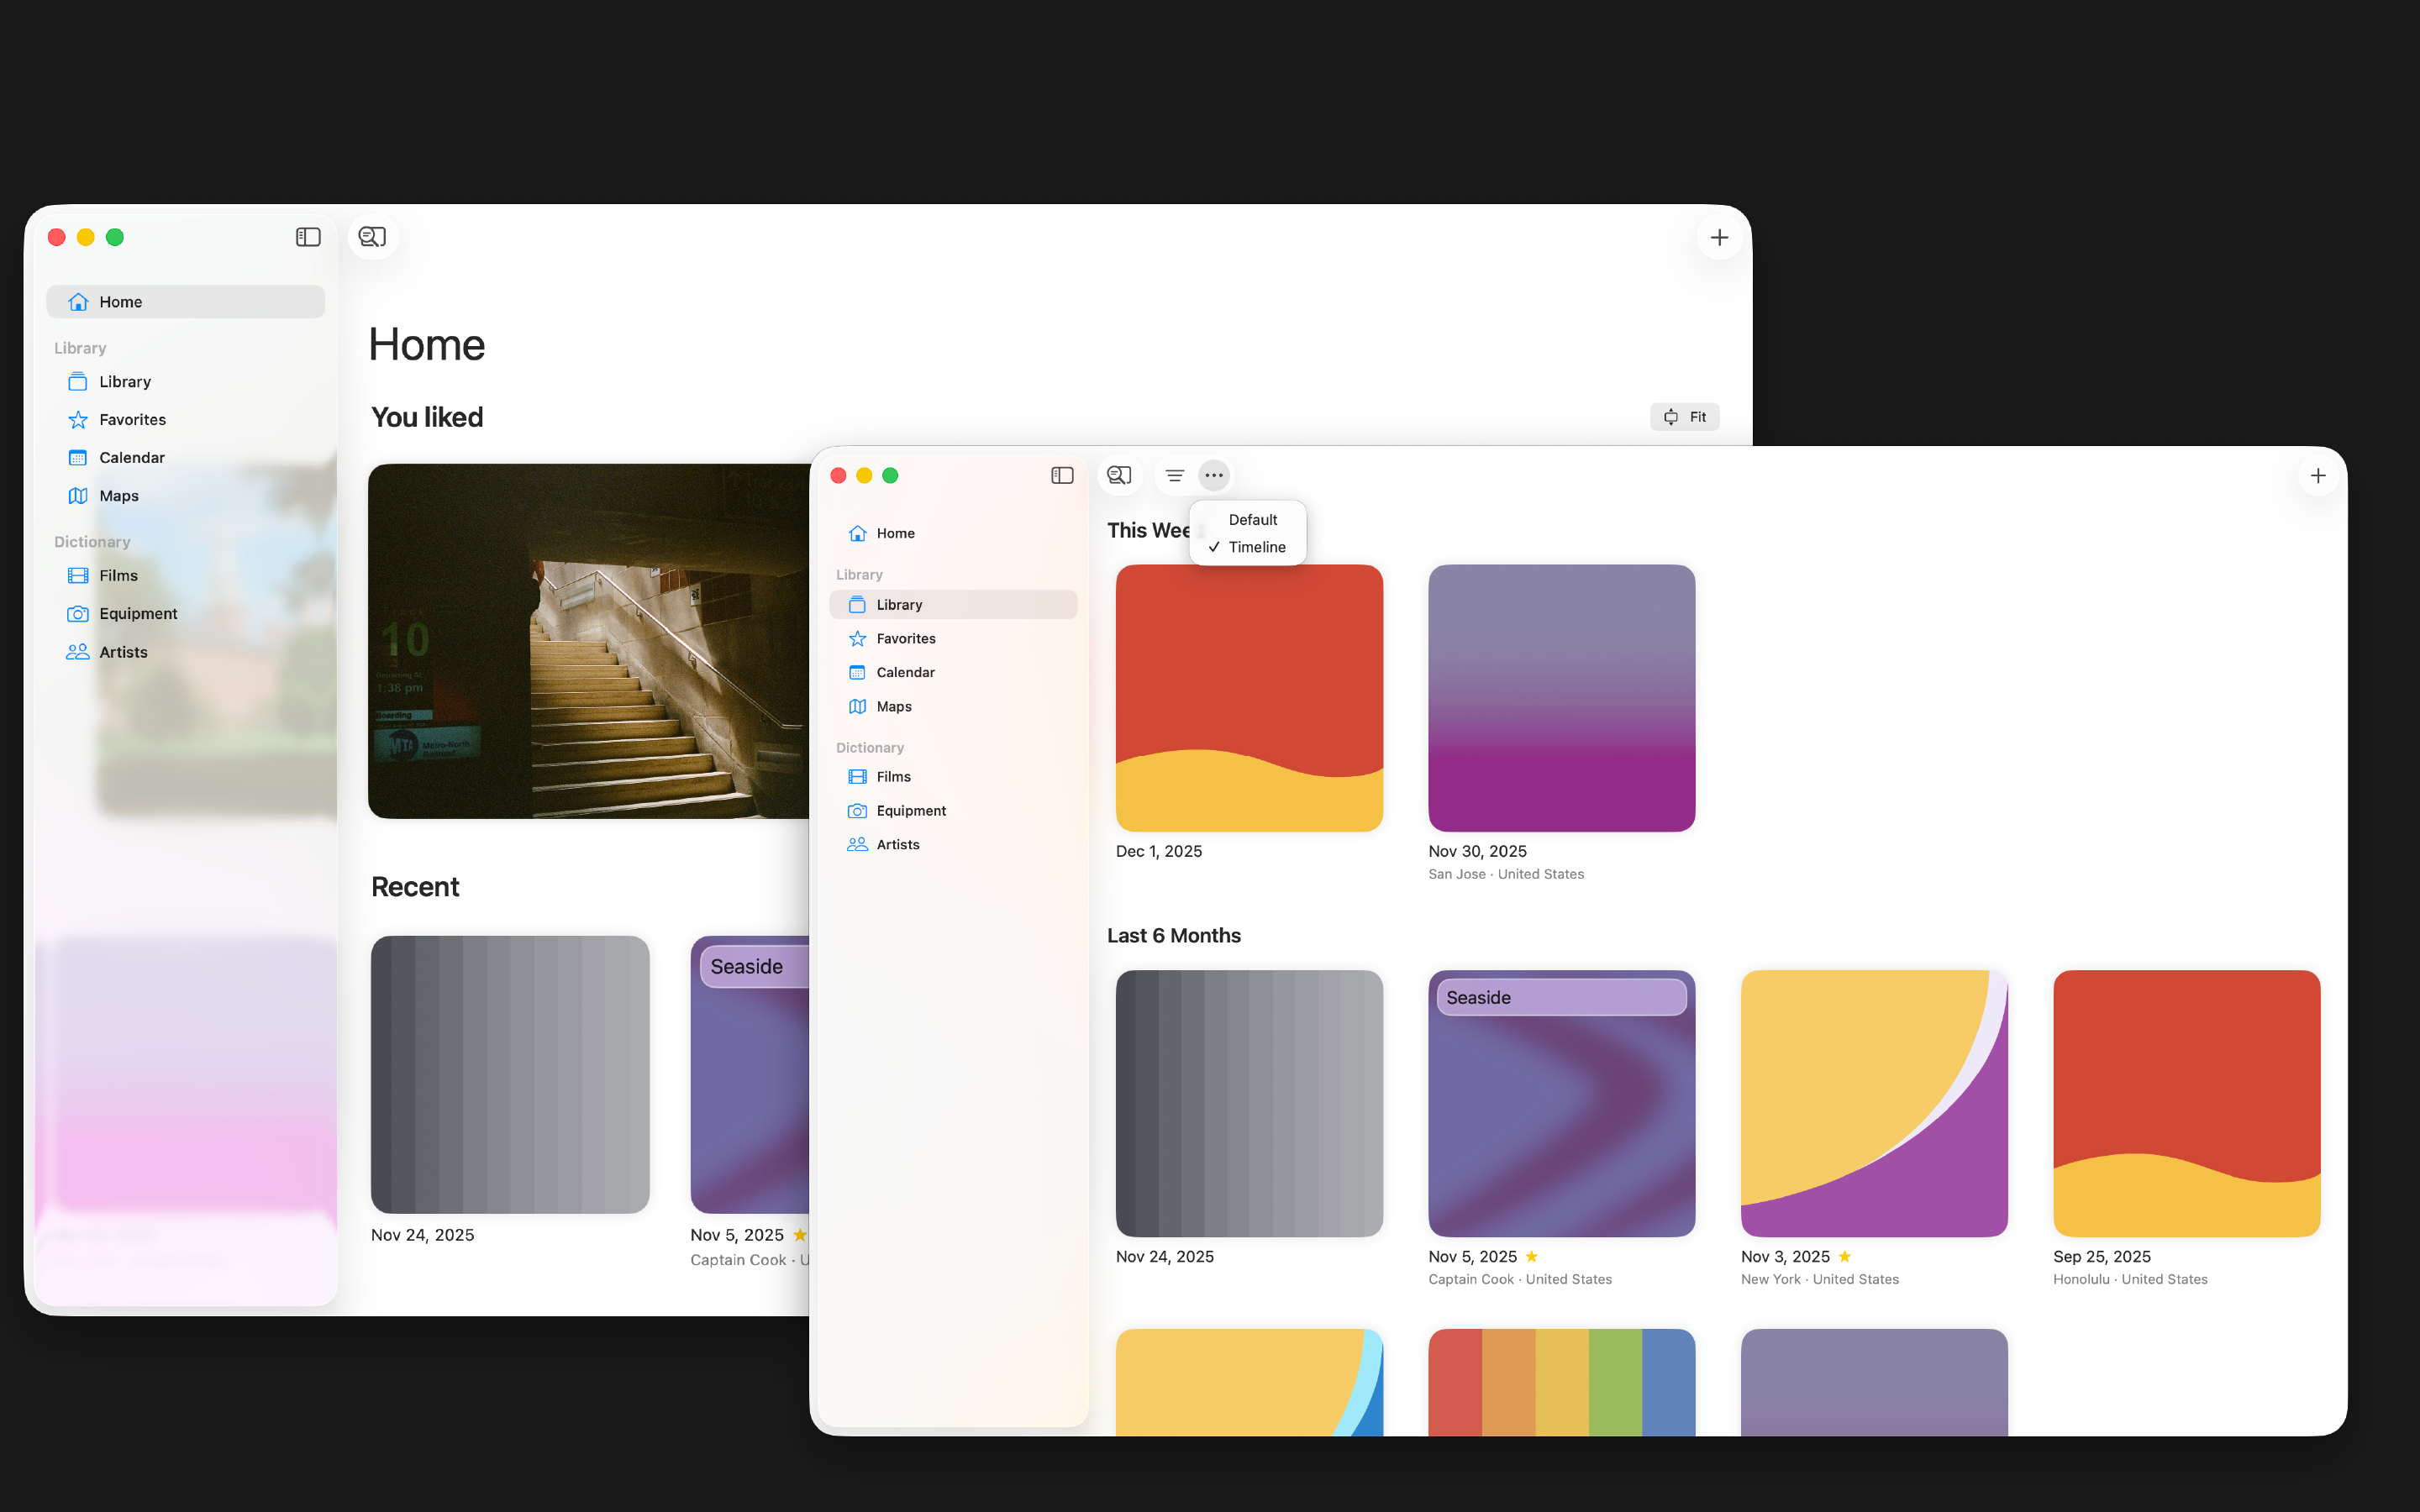Toggle sidebar in the front Library window

pos(1062,475)
